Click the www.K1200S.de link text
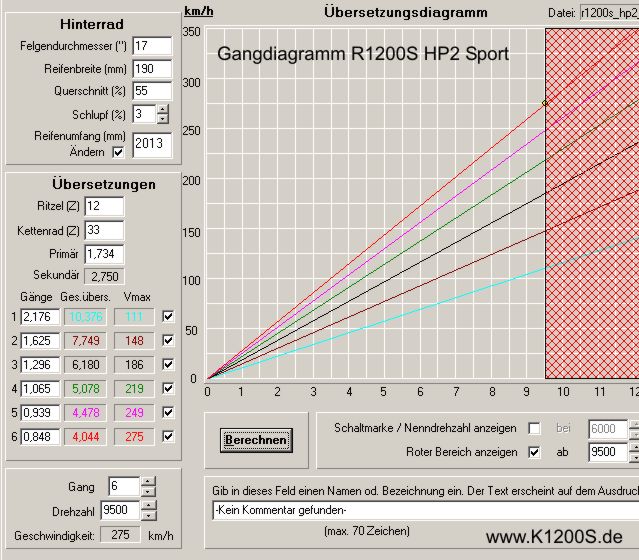Image resolution: width=639 pixels, height=560 pixels. [x=554, y=537]
